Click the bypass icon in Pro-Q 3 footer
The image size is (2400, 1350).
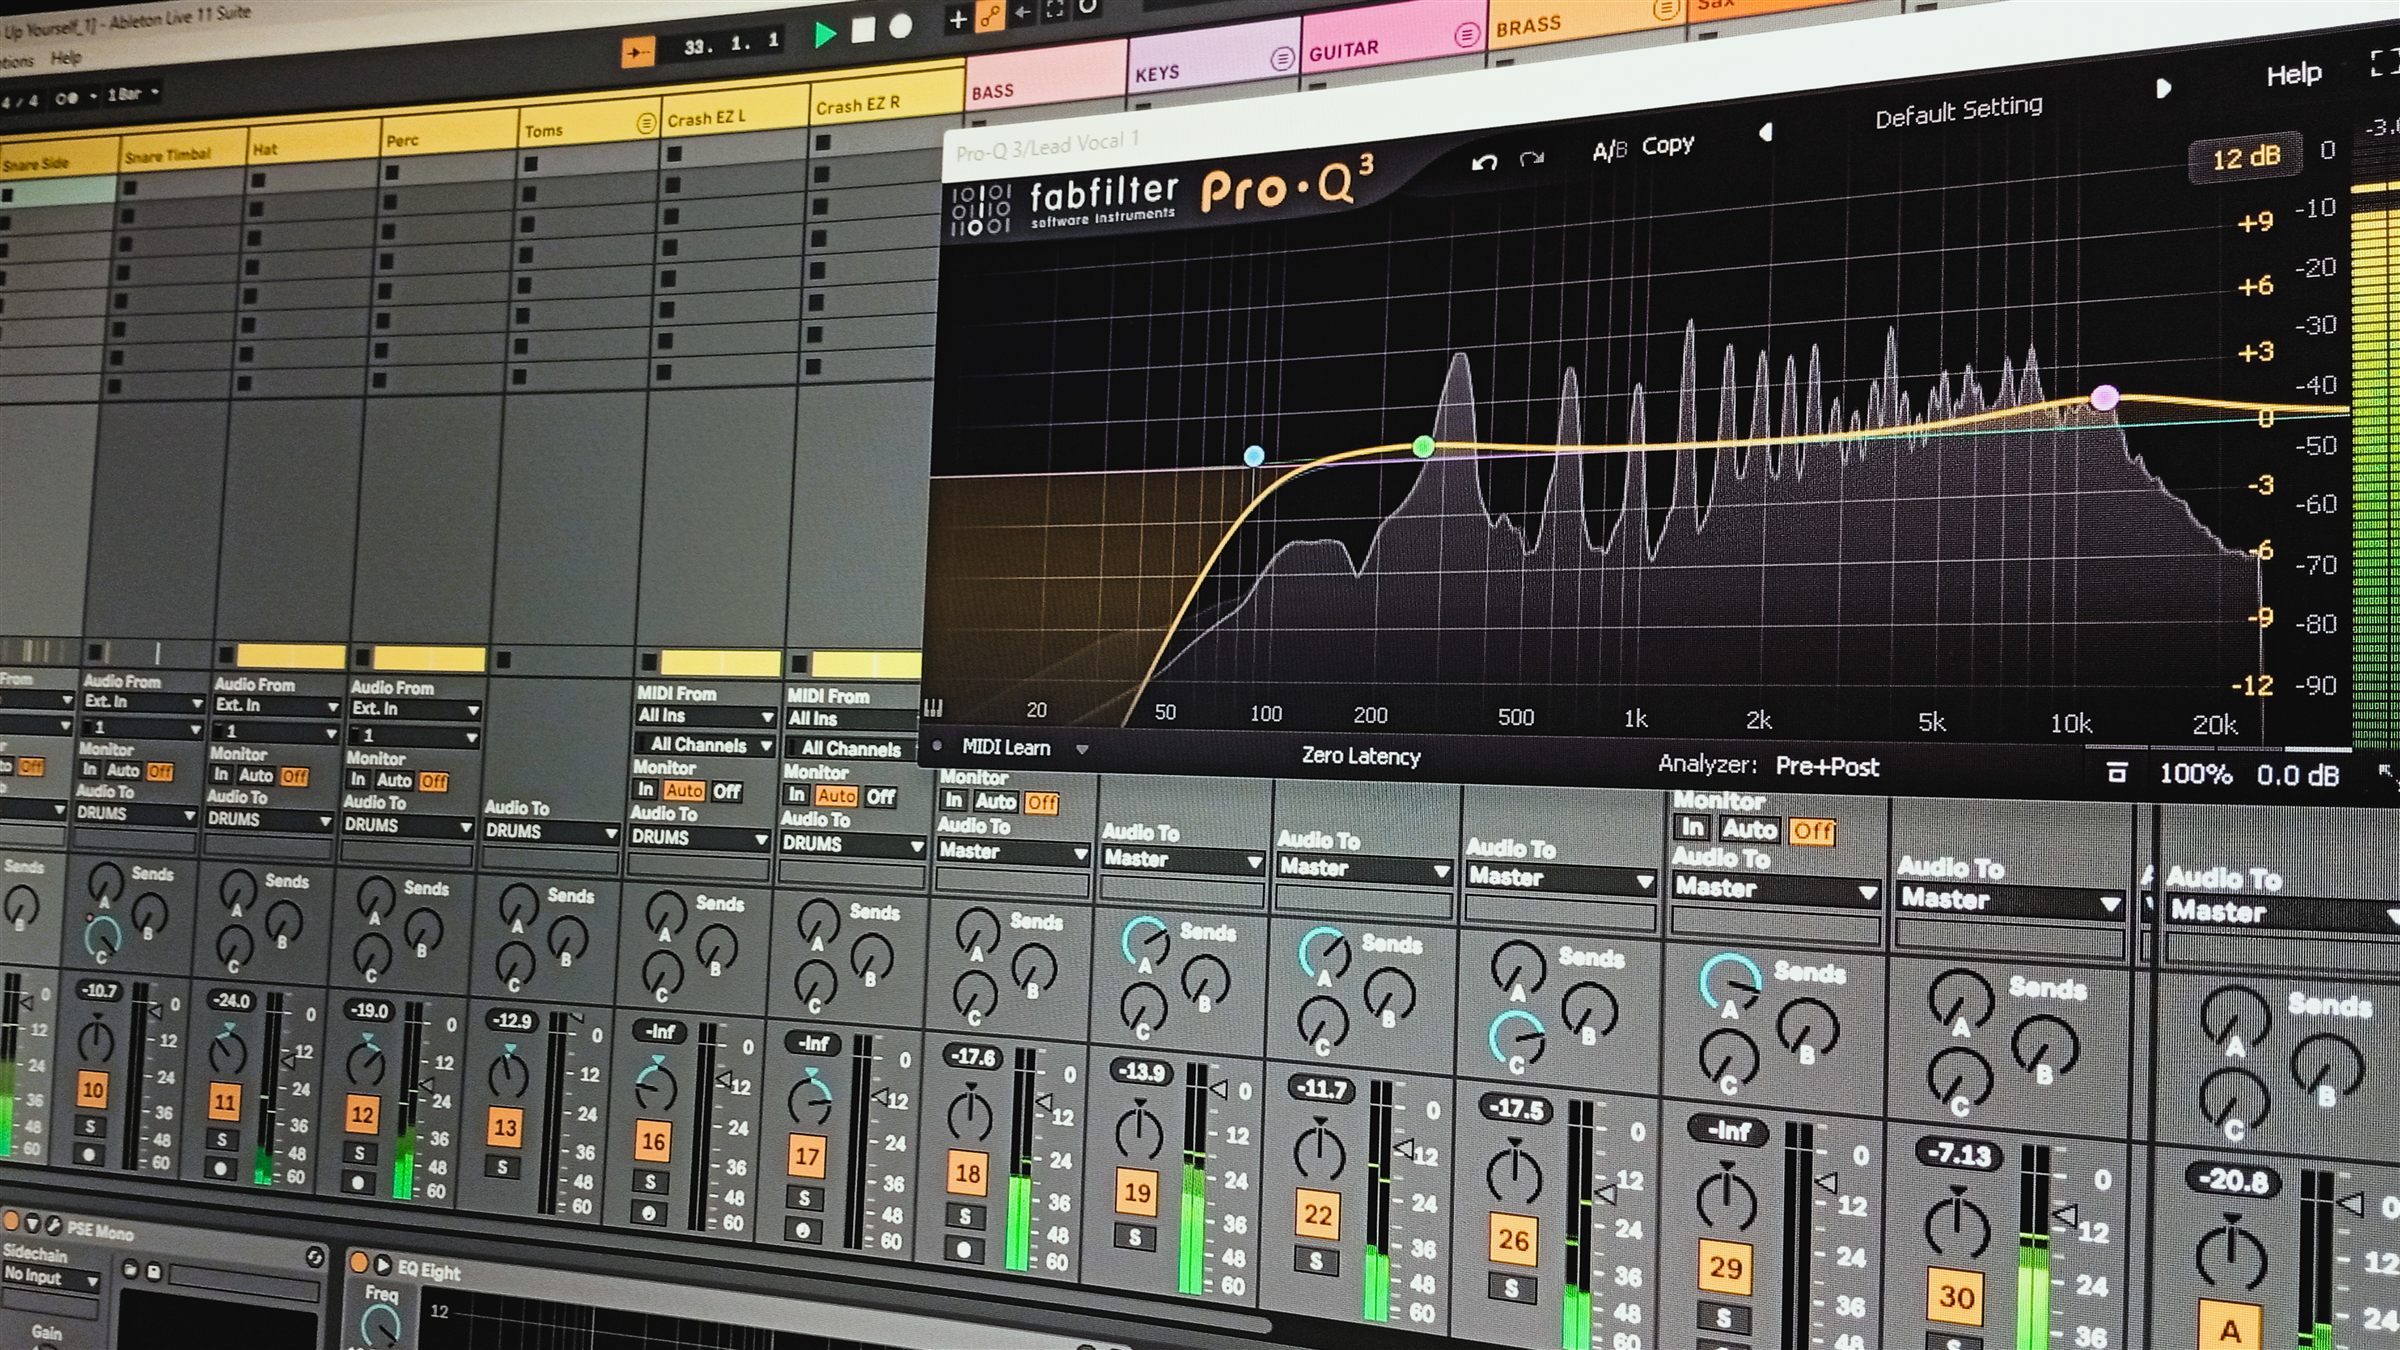pos(2115,773)
